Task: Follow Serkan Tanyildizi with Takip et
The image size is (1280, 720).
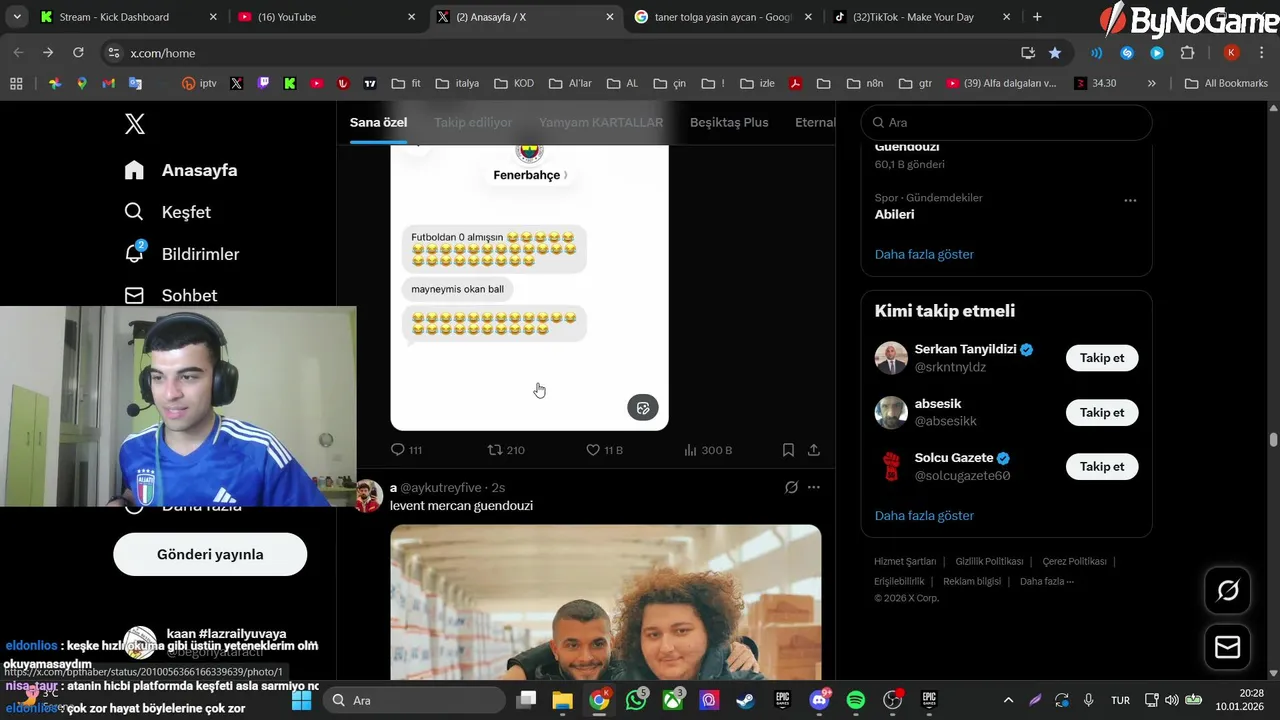Action: pos(1102,358)
